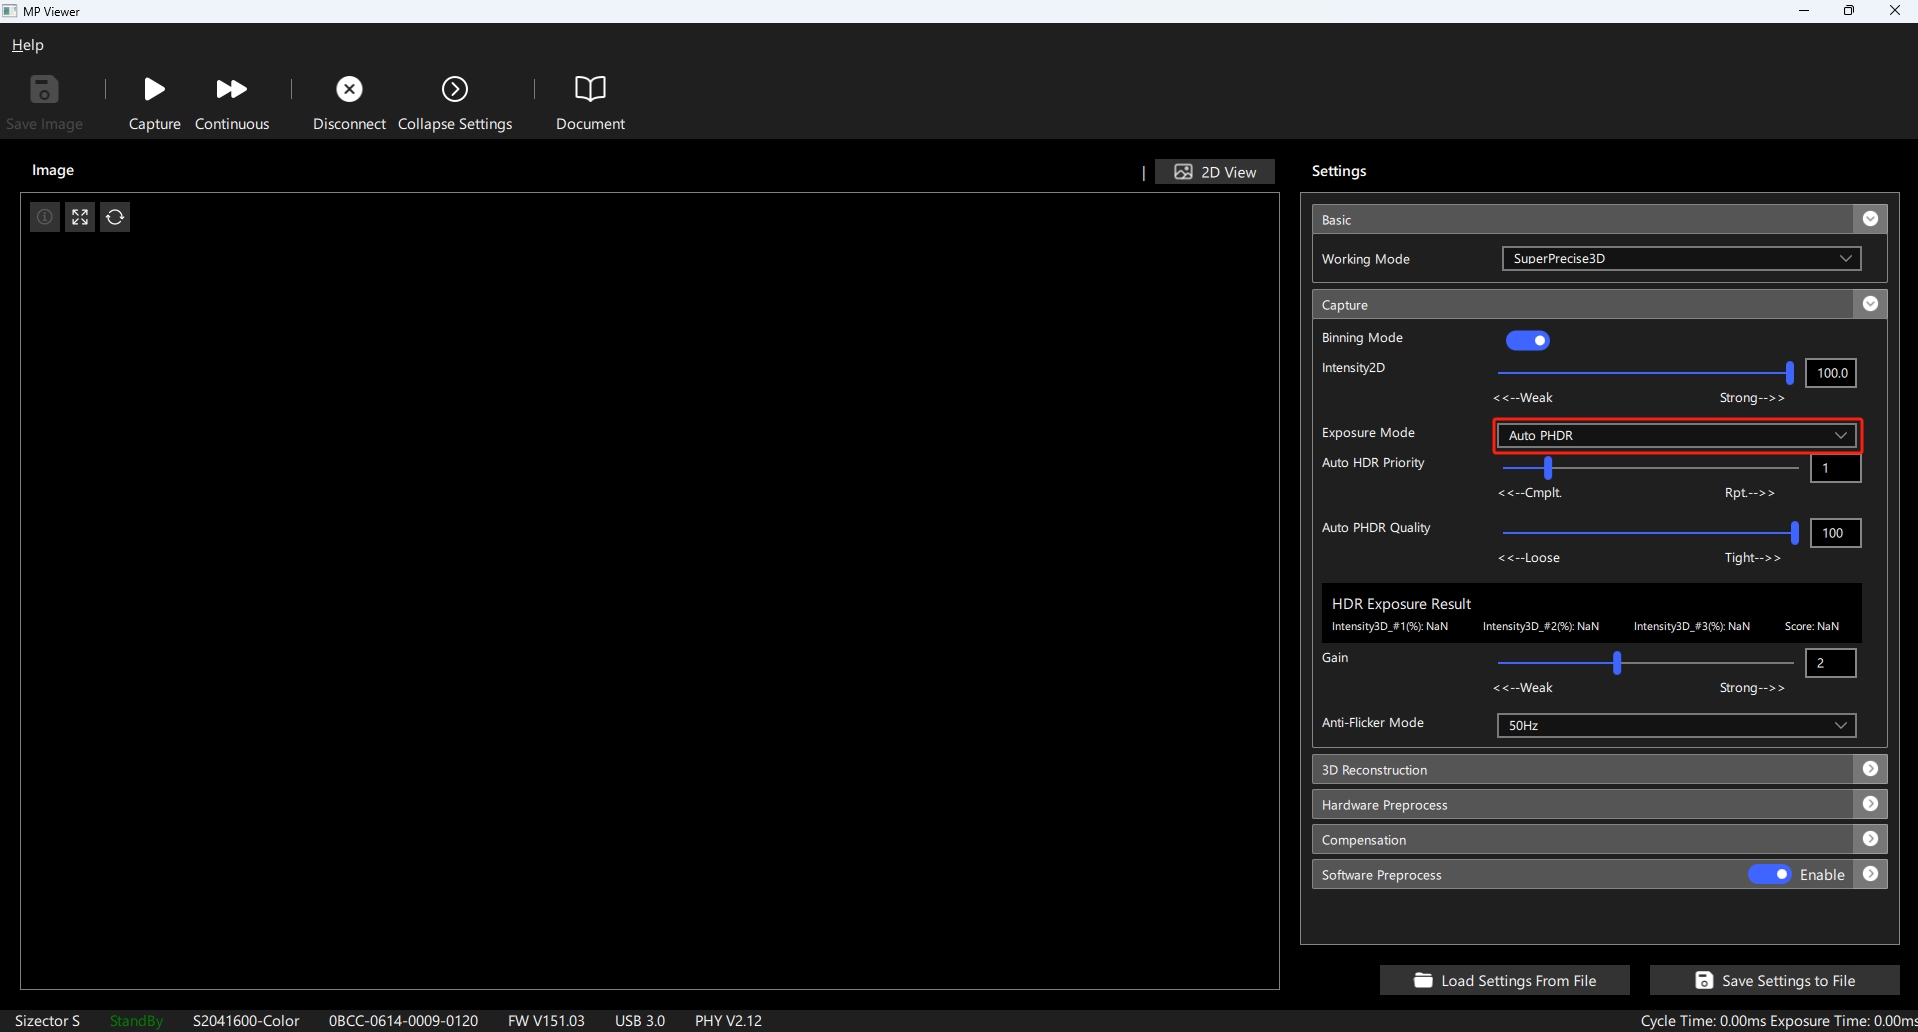This screenshot has height=1032, width=1918.
Task: Click Intensity3D_#2(%): NaN text
Action: pyautogui.click(x=1541, y=626)
